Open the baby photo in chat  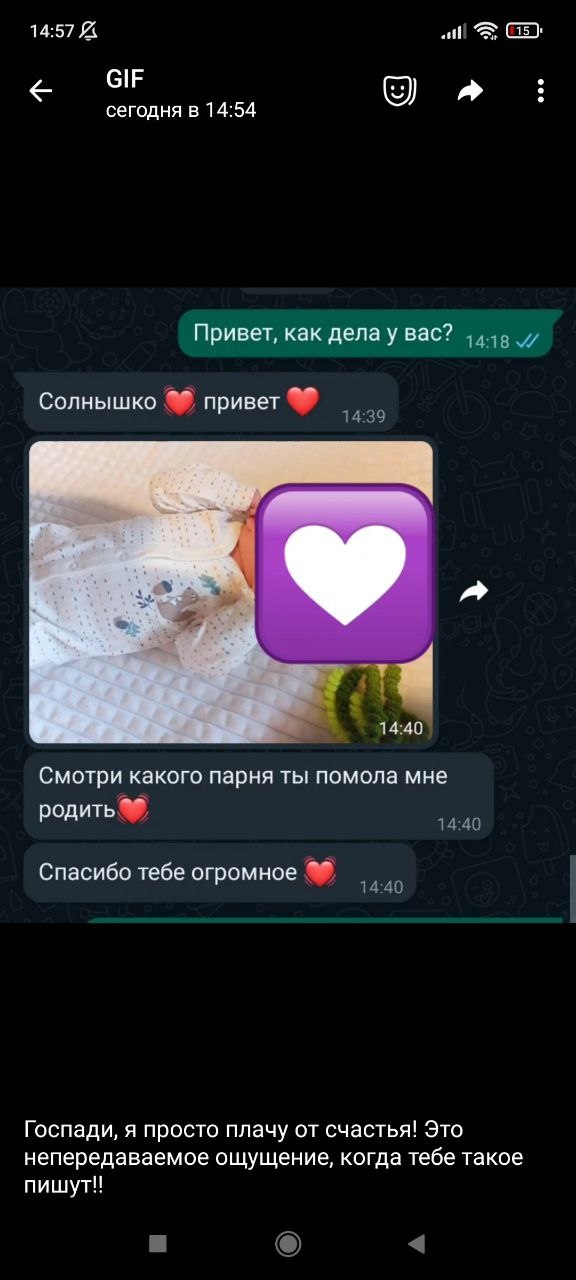tap(231, 592)
